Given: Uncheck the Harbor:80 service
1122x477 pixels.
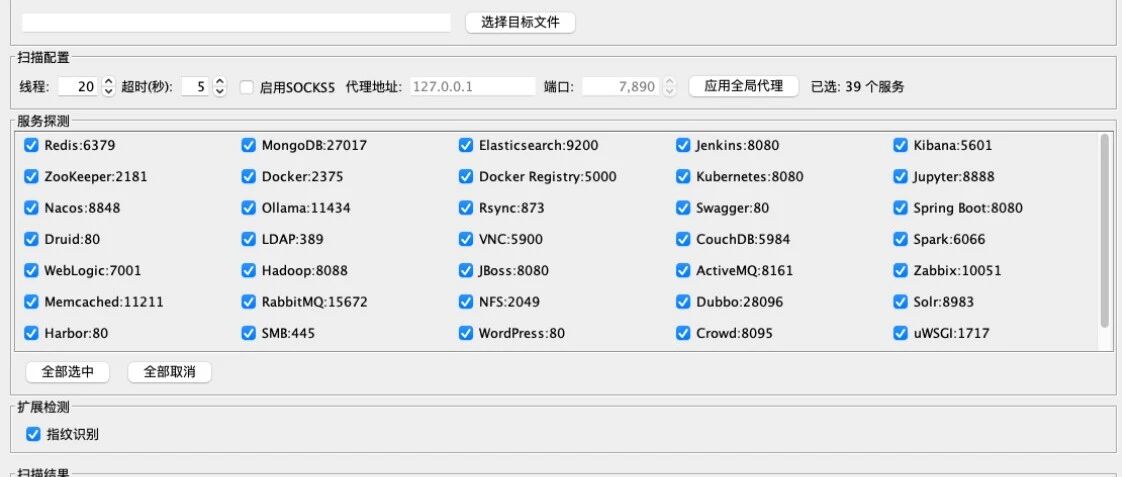Looking at the screenshot, I should 31,333.
